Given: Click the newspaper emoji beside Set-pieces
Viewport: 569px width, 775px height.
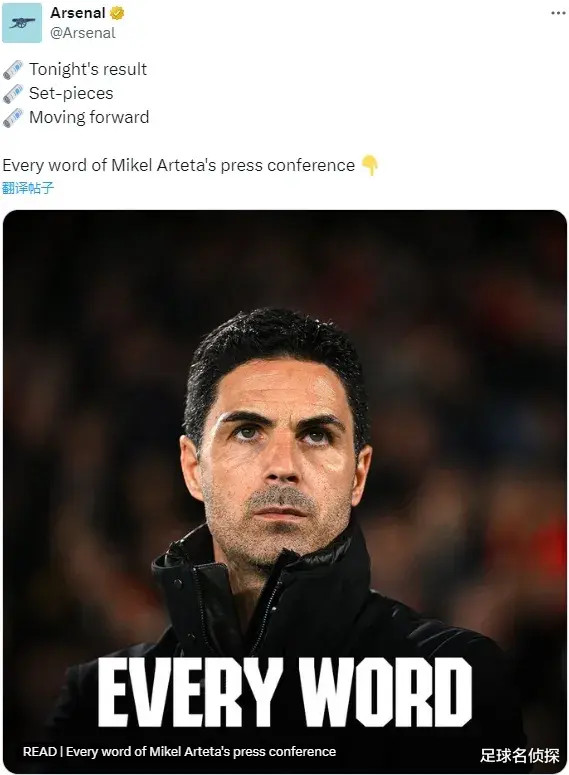Looking at the screenshot, I should click(13, 93).
